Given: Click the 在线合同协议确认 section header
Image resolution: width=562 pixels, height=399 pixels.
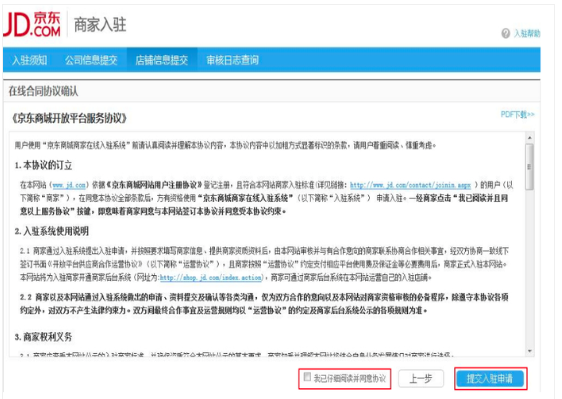Looking at the screenshot, I should click(x=43, y=91).
